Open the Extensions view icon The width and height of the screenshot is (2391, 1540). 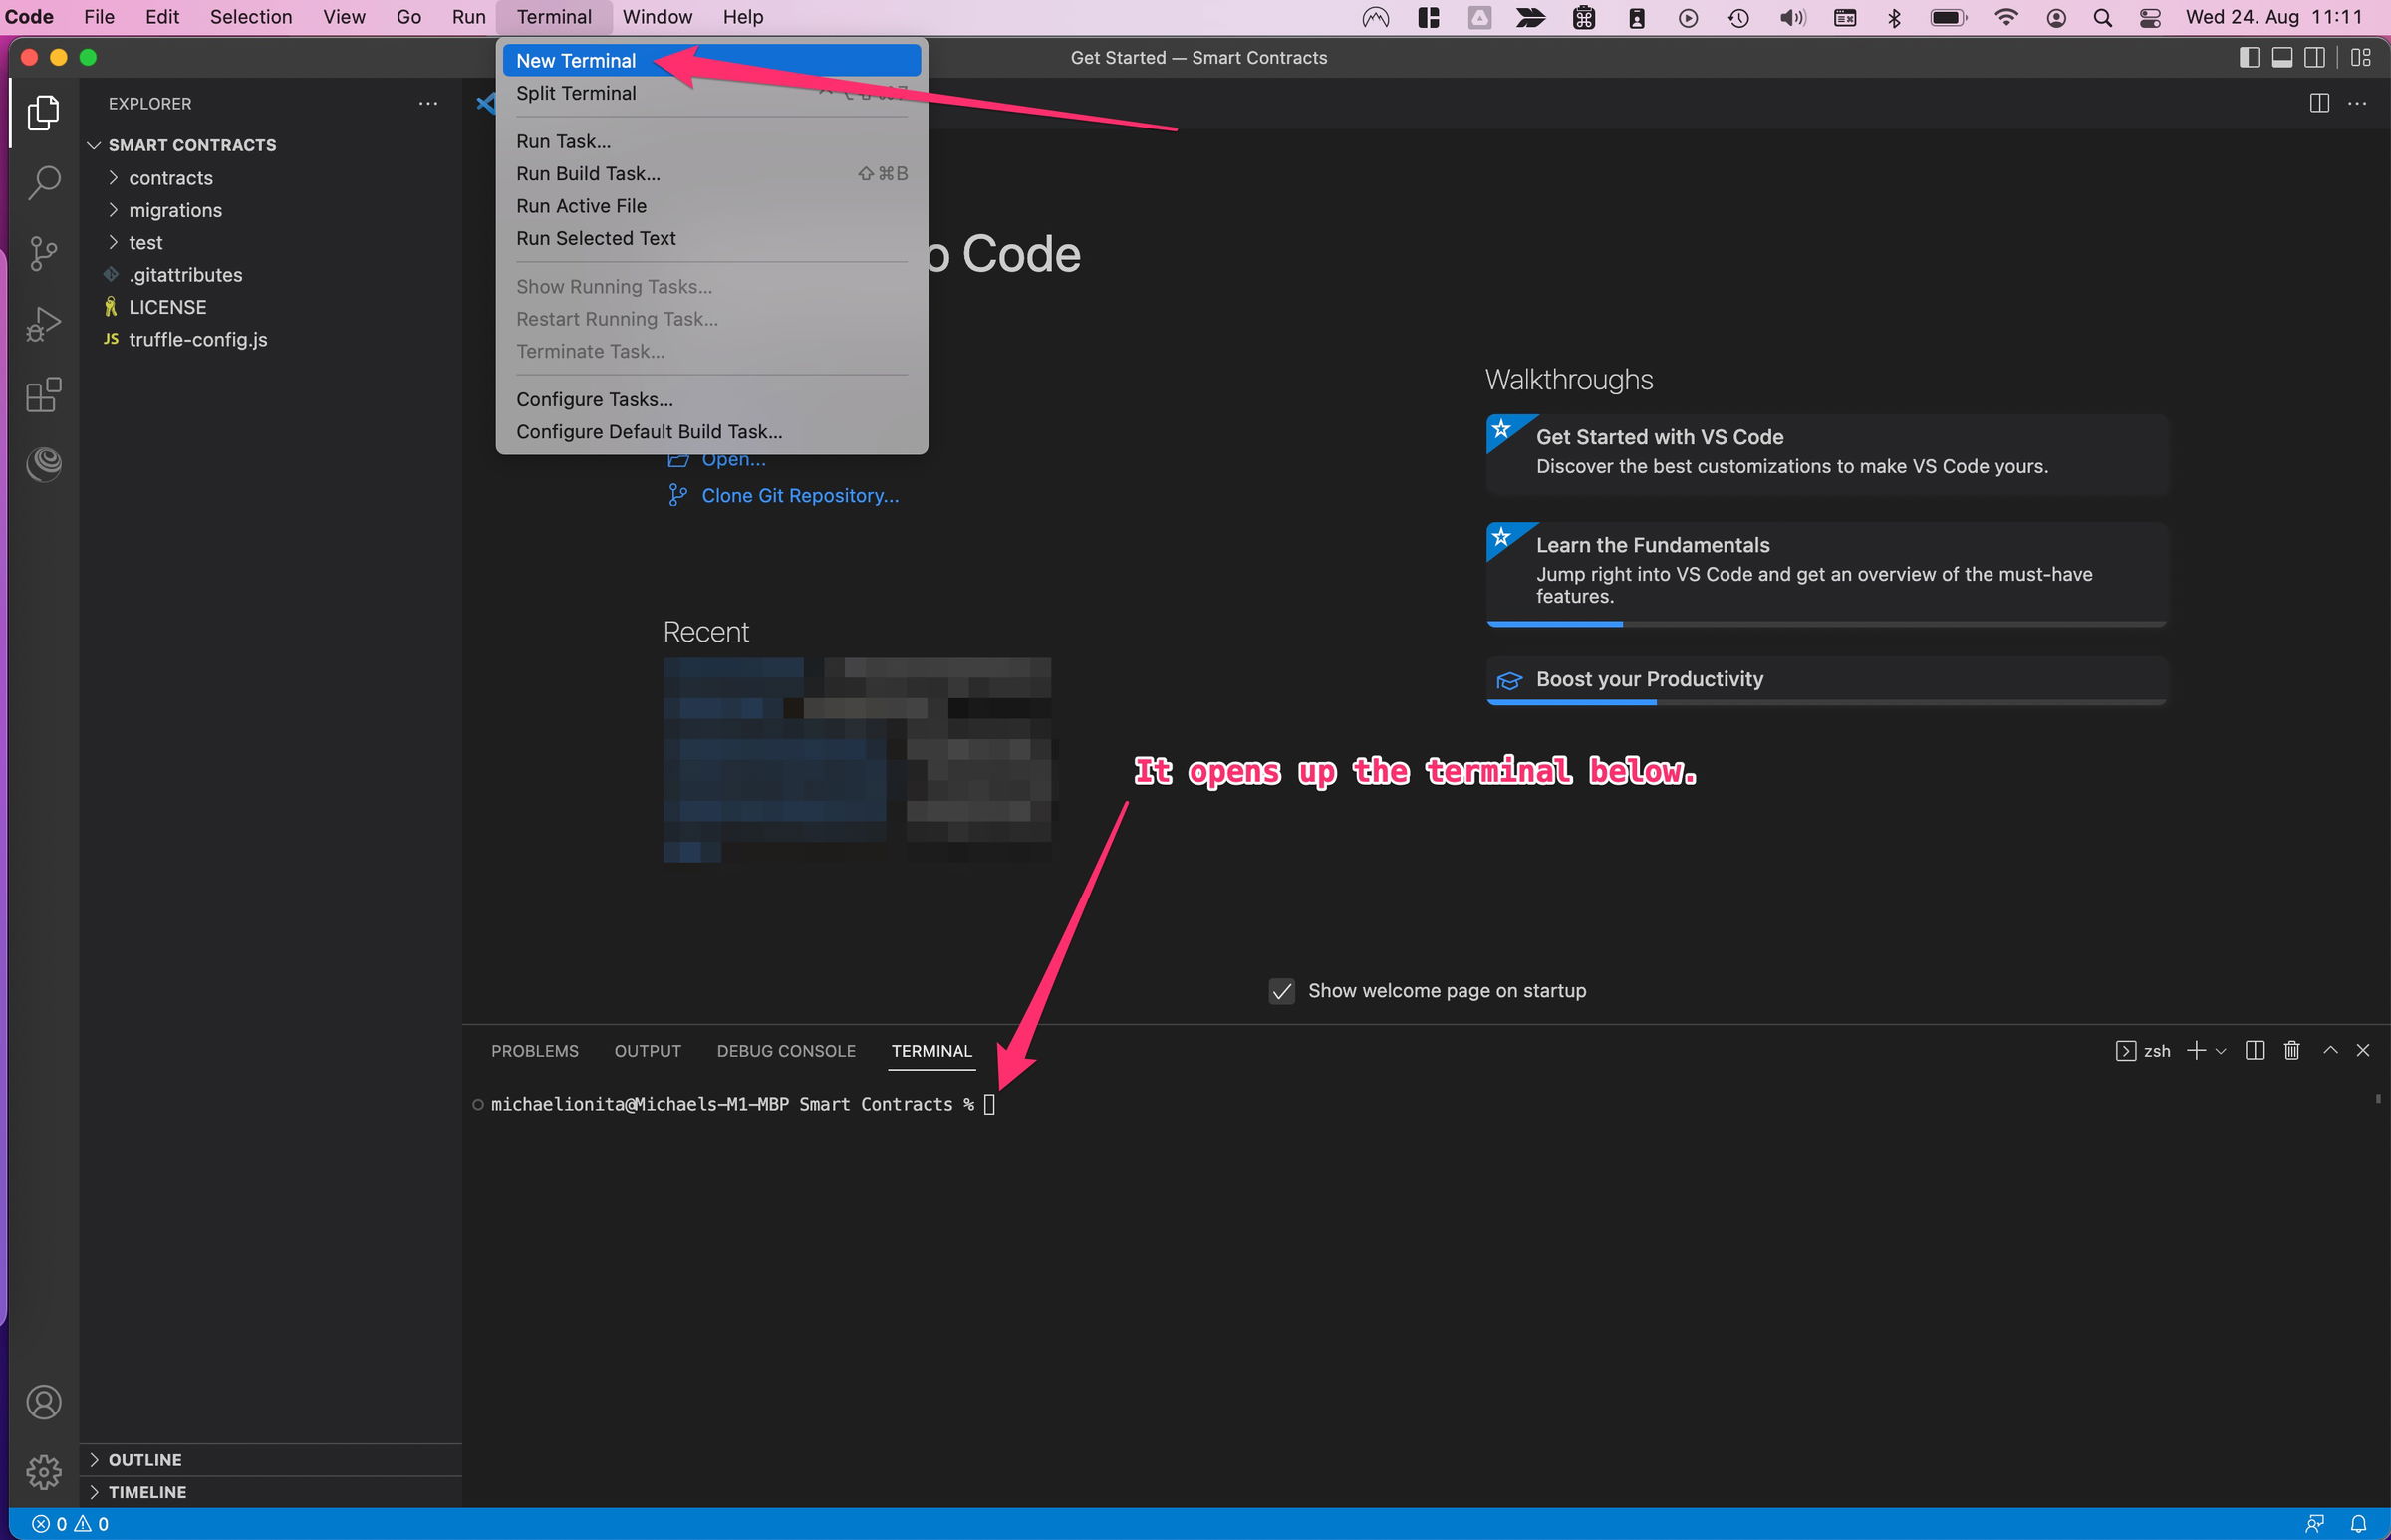pos(43,395)
